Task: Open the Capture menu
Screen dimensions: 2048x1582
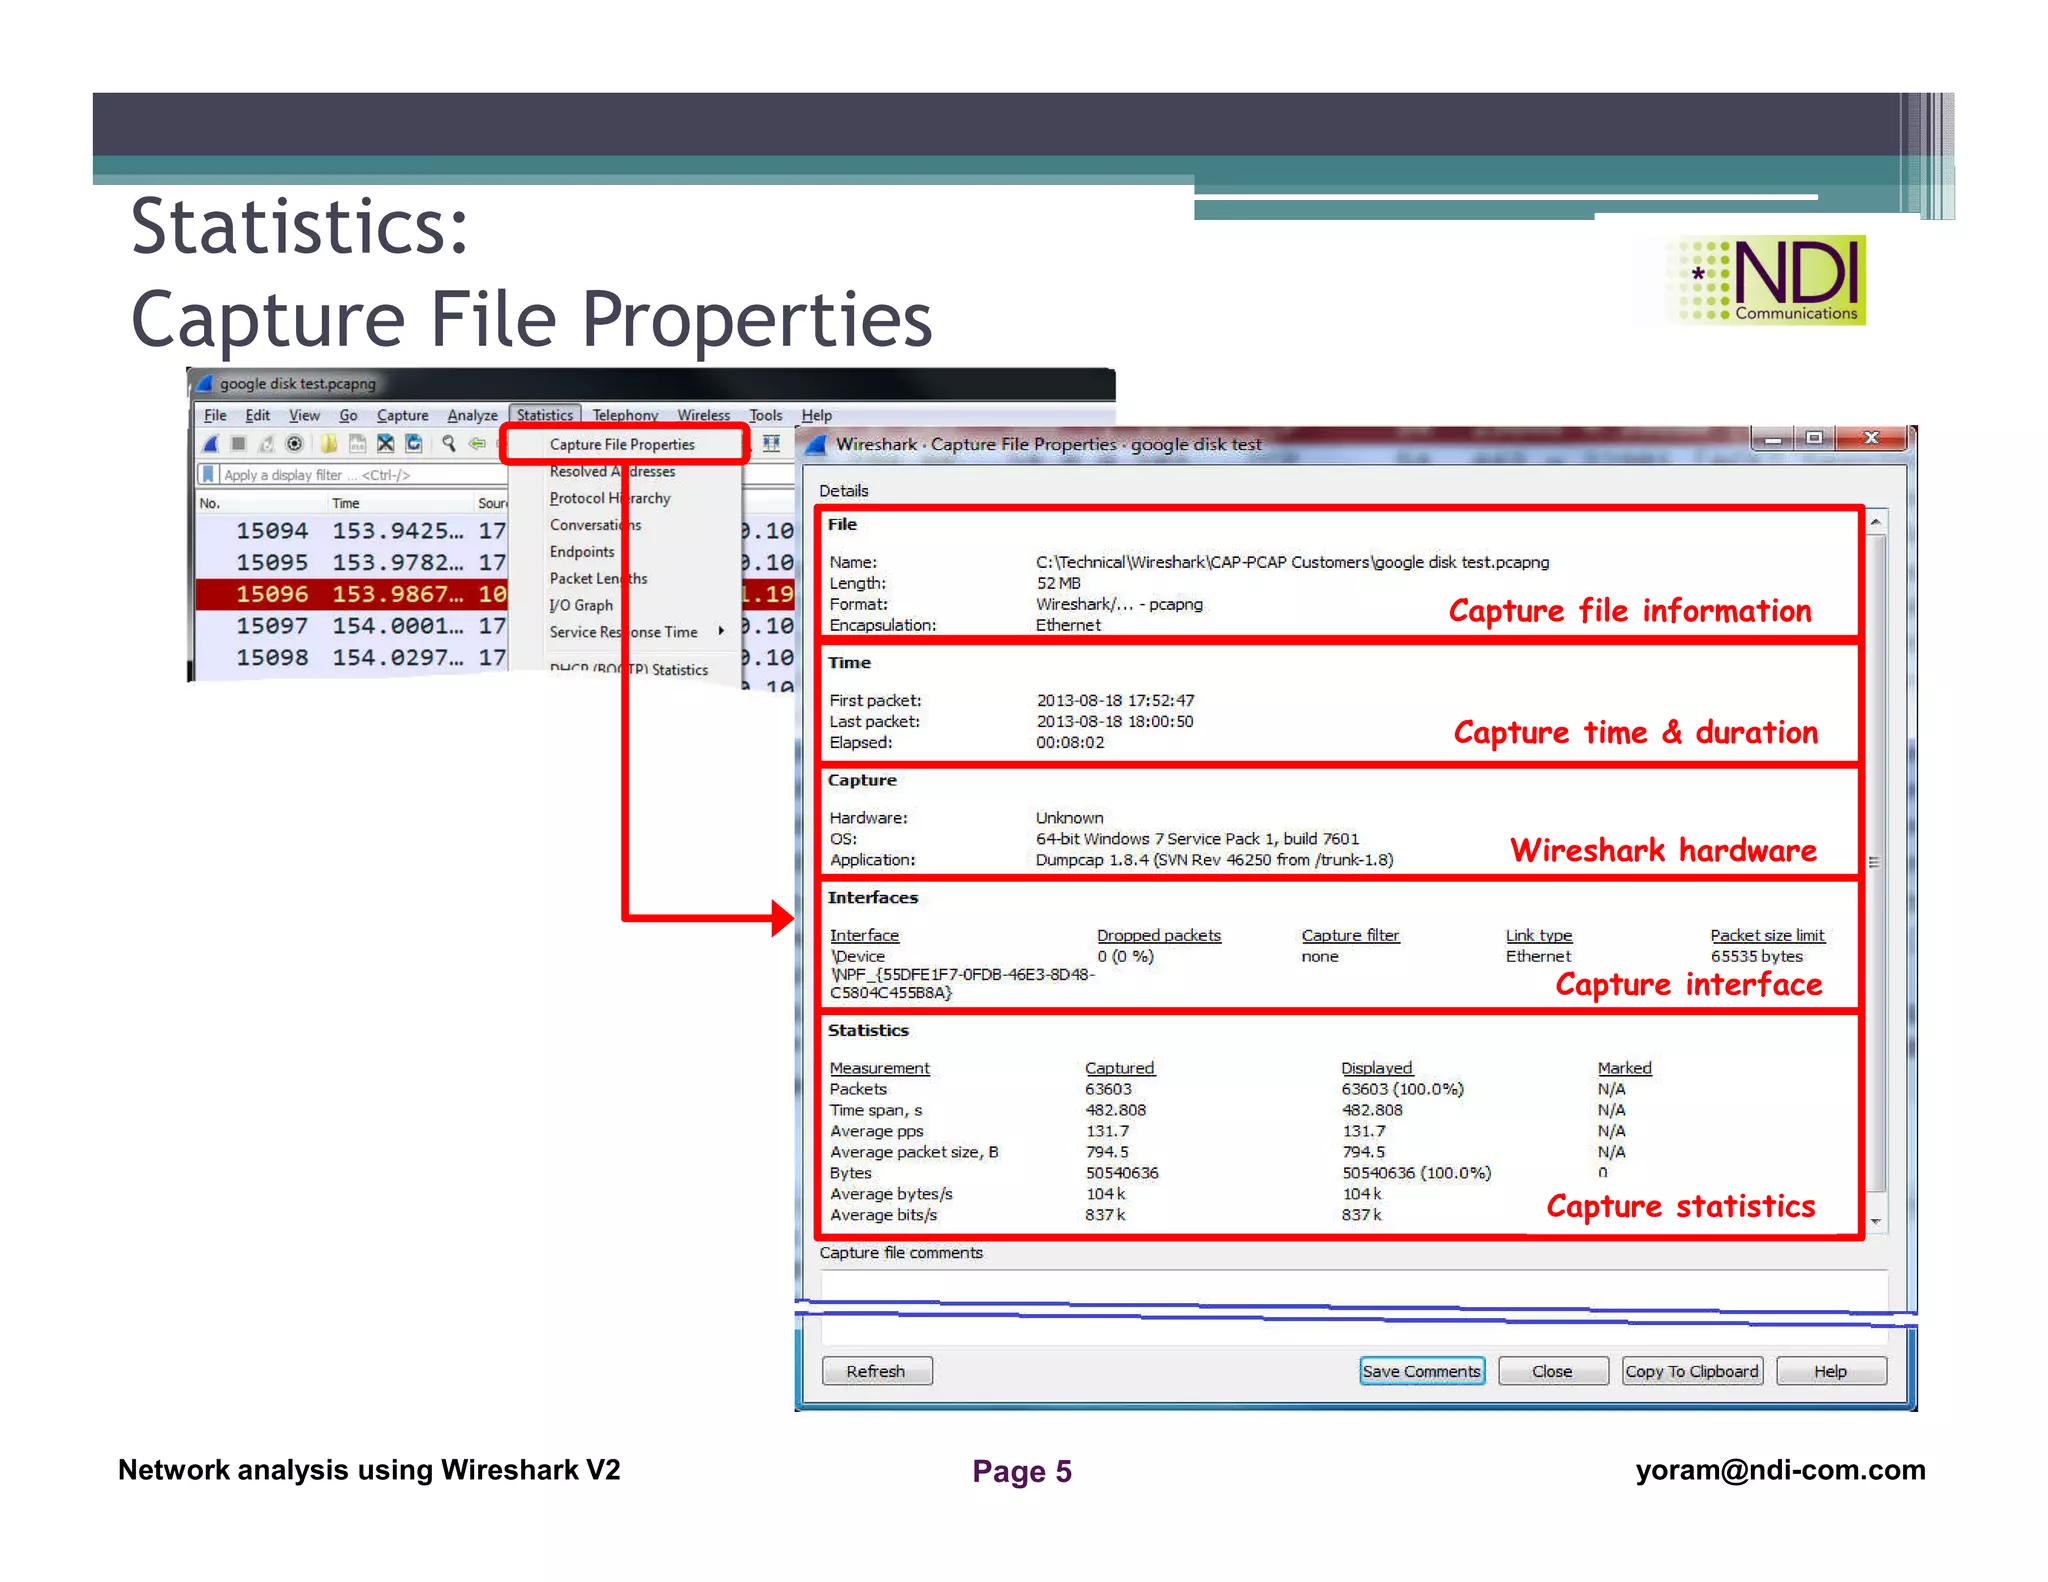Action: pyautogui.click(x=402, y=415)
